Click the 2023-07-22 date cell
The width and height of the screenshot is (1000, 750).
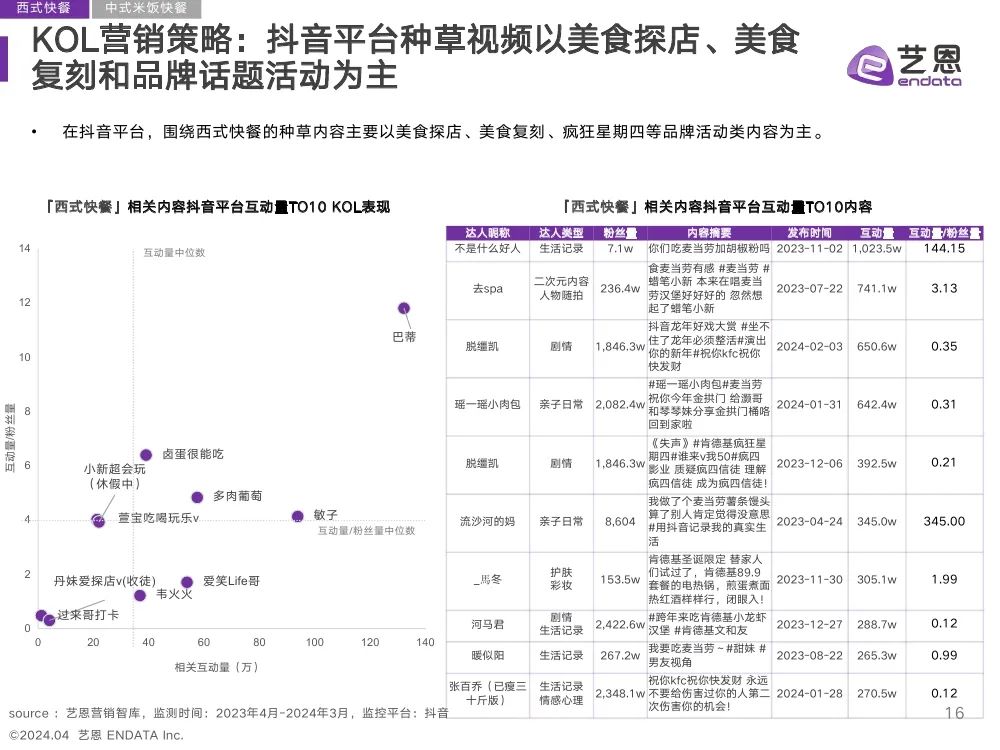(809, 289)
